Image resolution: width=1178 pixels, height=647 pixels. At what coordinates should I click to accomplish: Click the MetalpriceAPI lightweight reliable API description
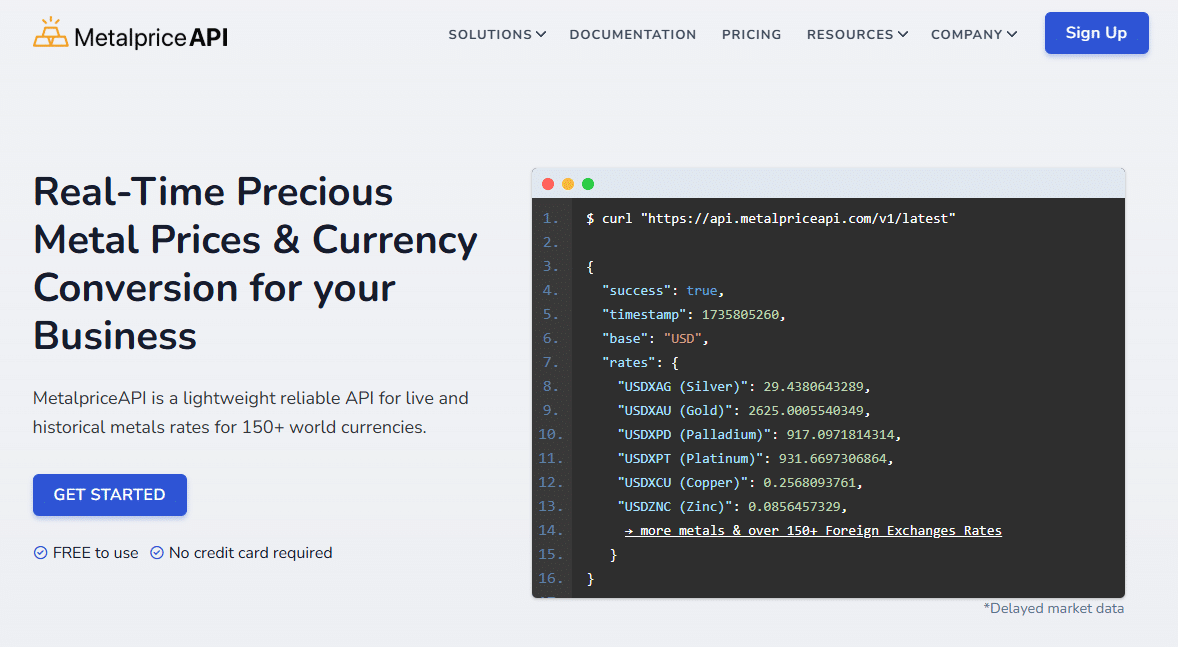click(250, 413)
